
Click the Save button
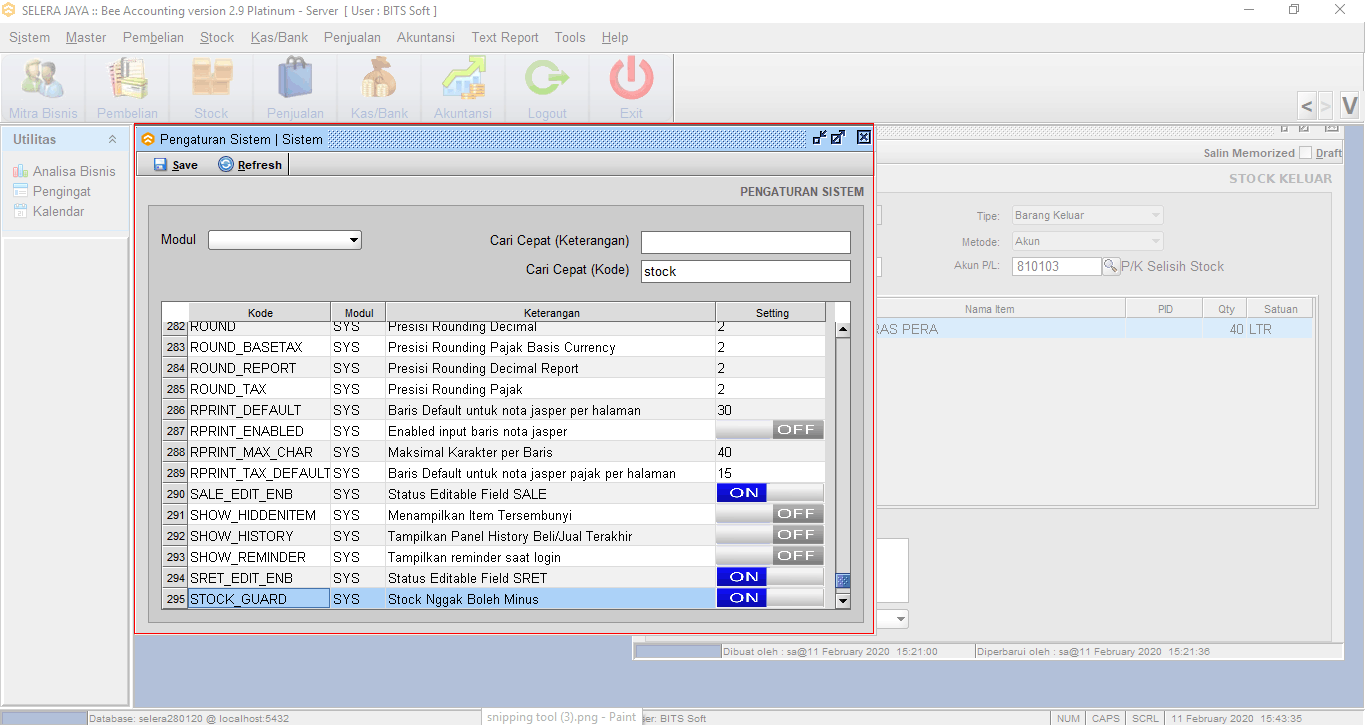pyautogui.click(x=176, y=165)
